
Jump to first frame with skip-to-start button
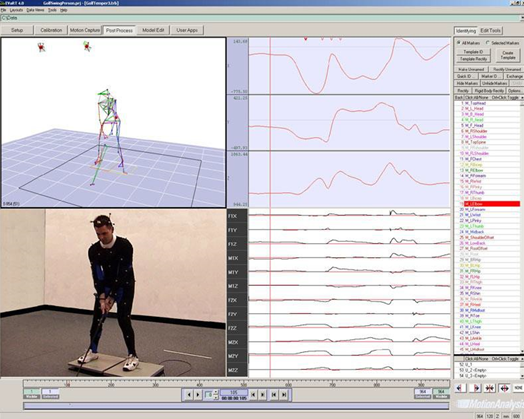[274, 395]
